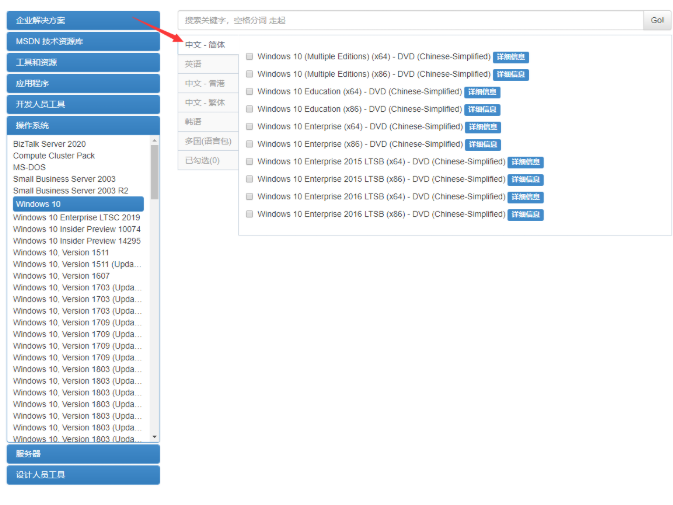Select MS-DOS in the operating systems list
This screenshot has width=673, height=505.
(30, 168)
